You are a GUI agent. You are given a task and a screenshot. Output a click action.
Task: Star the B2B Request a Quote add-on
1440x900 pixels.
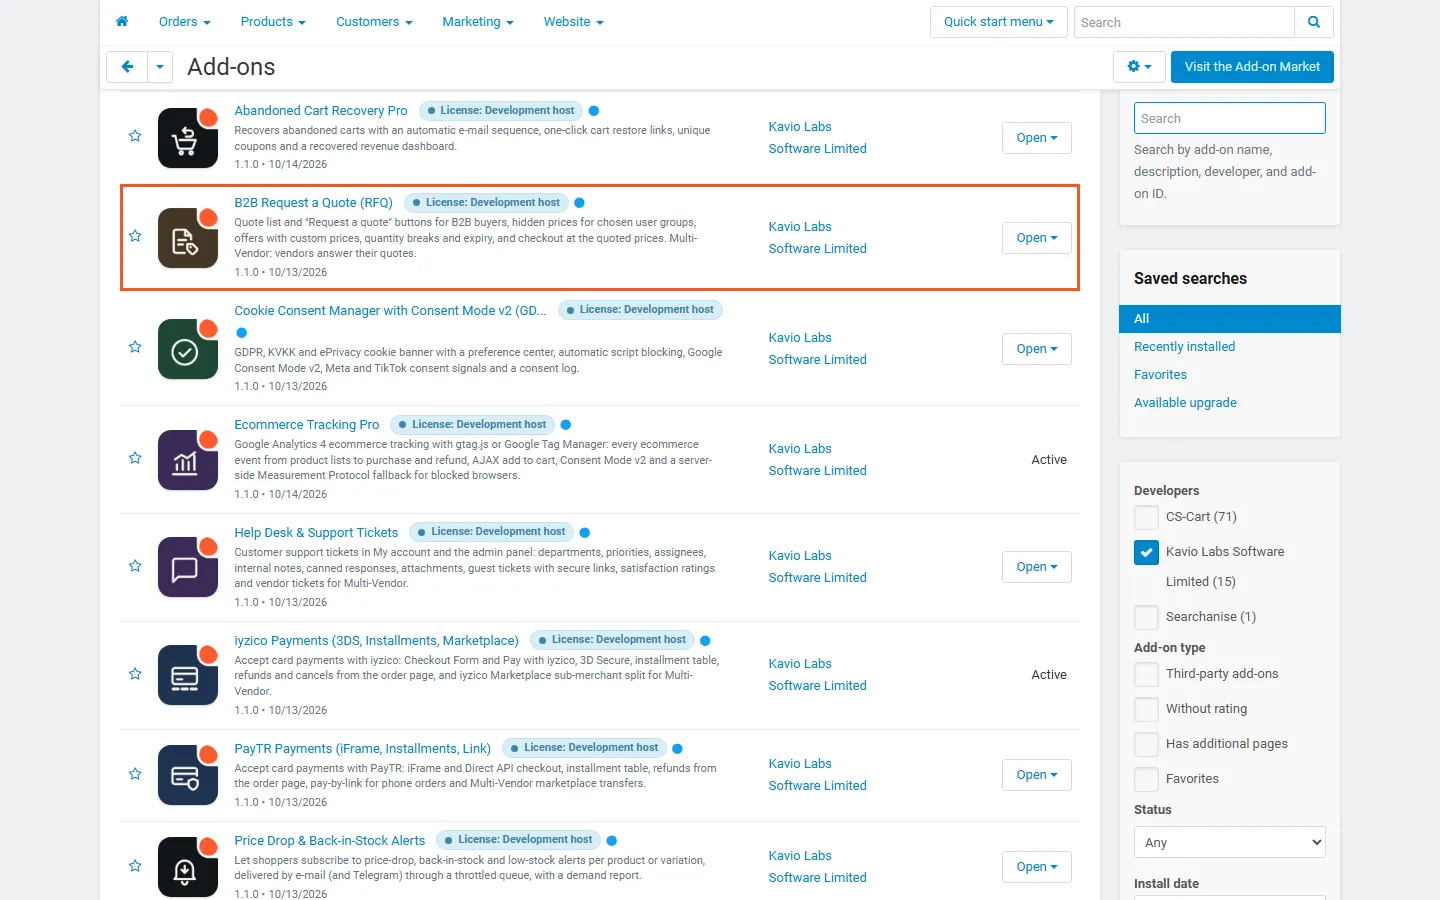tap(135, 236)
